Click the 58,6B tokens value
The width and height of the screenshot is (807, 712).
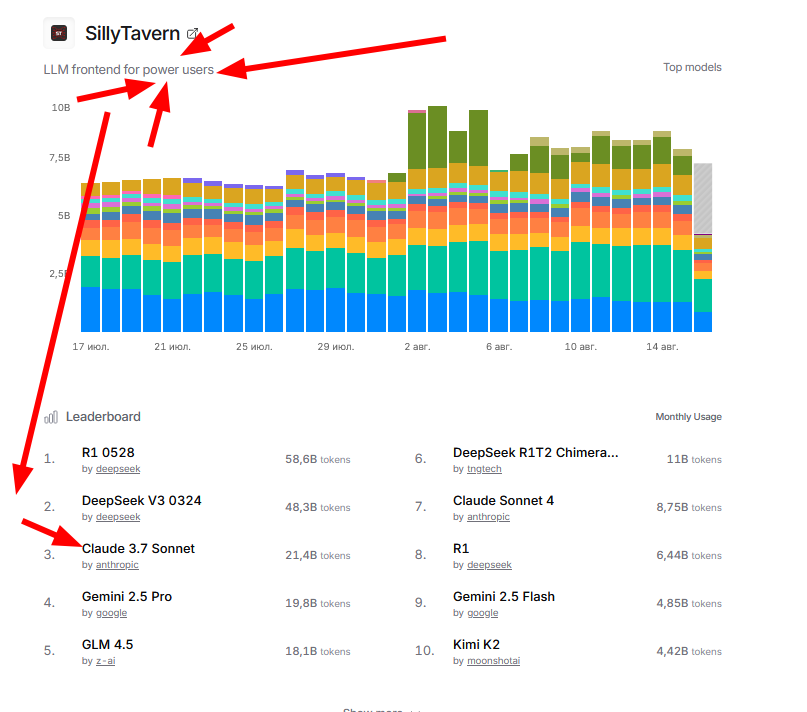318,459
